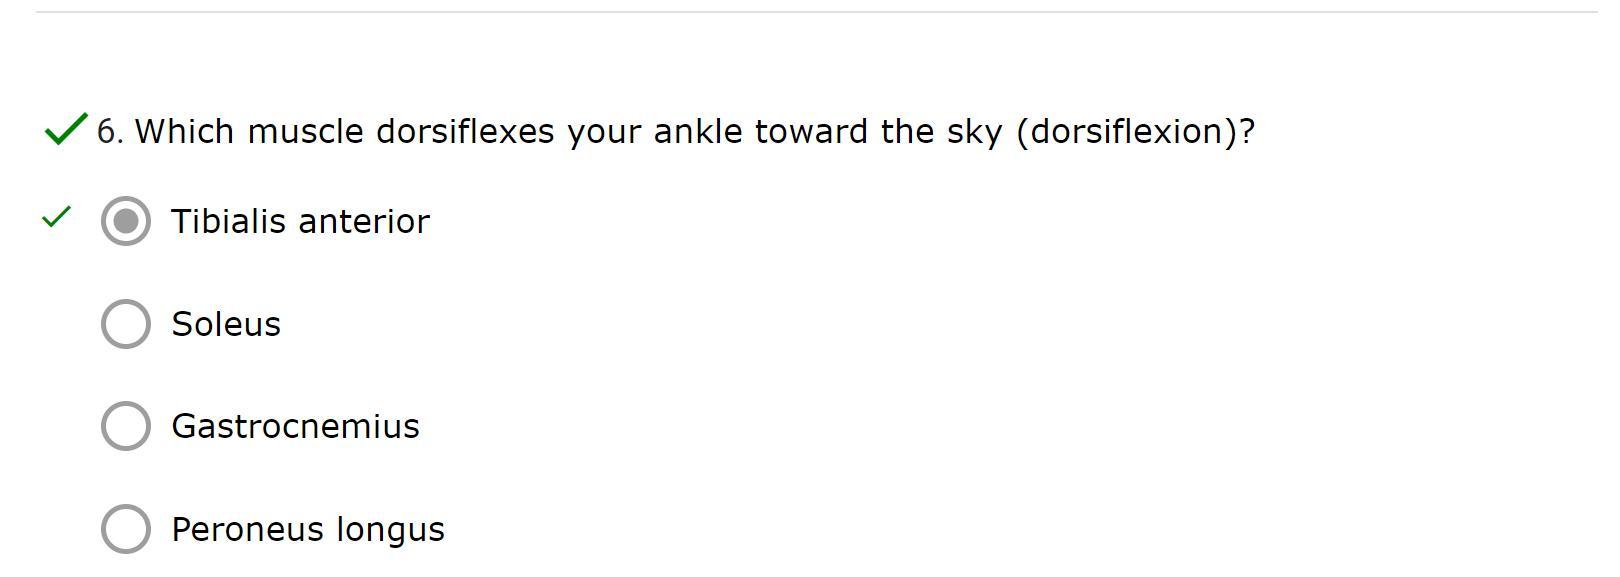The image size is (1620, 577).
Task: Click the 'Gastrocnemius' answer label
Action: 295,426
